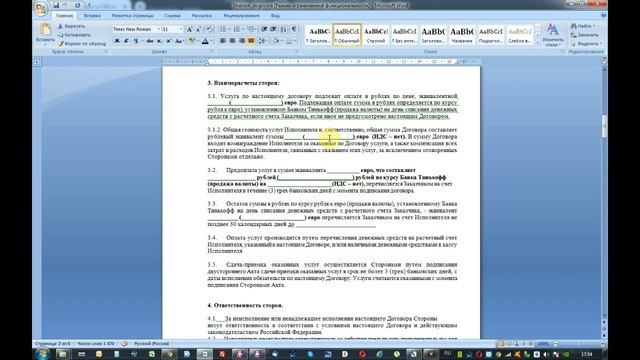This screenshot has height=360, width=640.
Task: Open Replace (Заменить) dialog
Action: [x=585, y=35]
